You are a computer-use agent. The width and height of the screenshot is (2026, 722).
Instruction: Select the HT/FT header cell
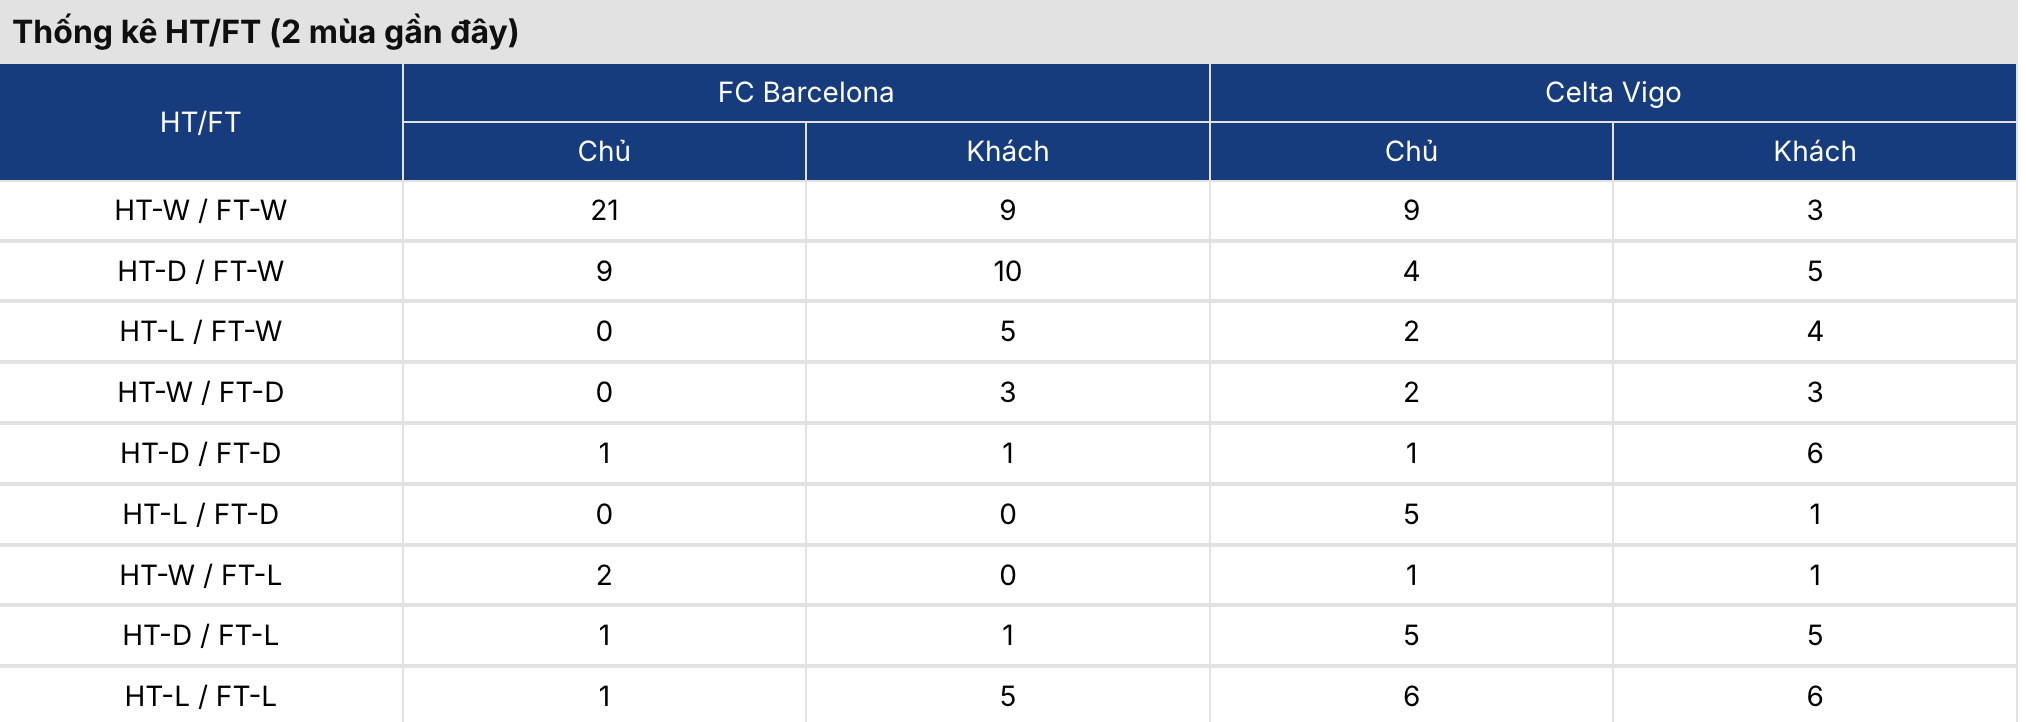tap(200, 122)
